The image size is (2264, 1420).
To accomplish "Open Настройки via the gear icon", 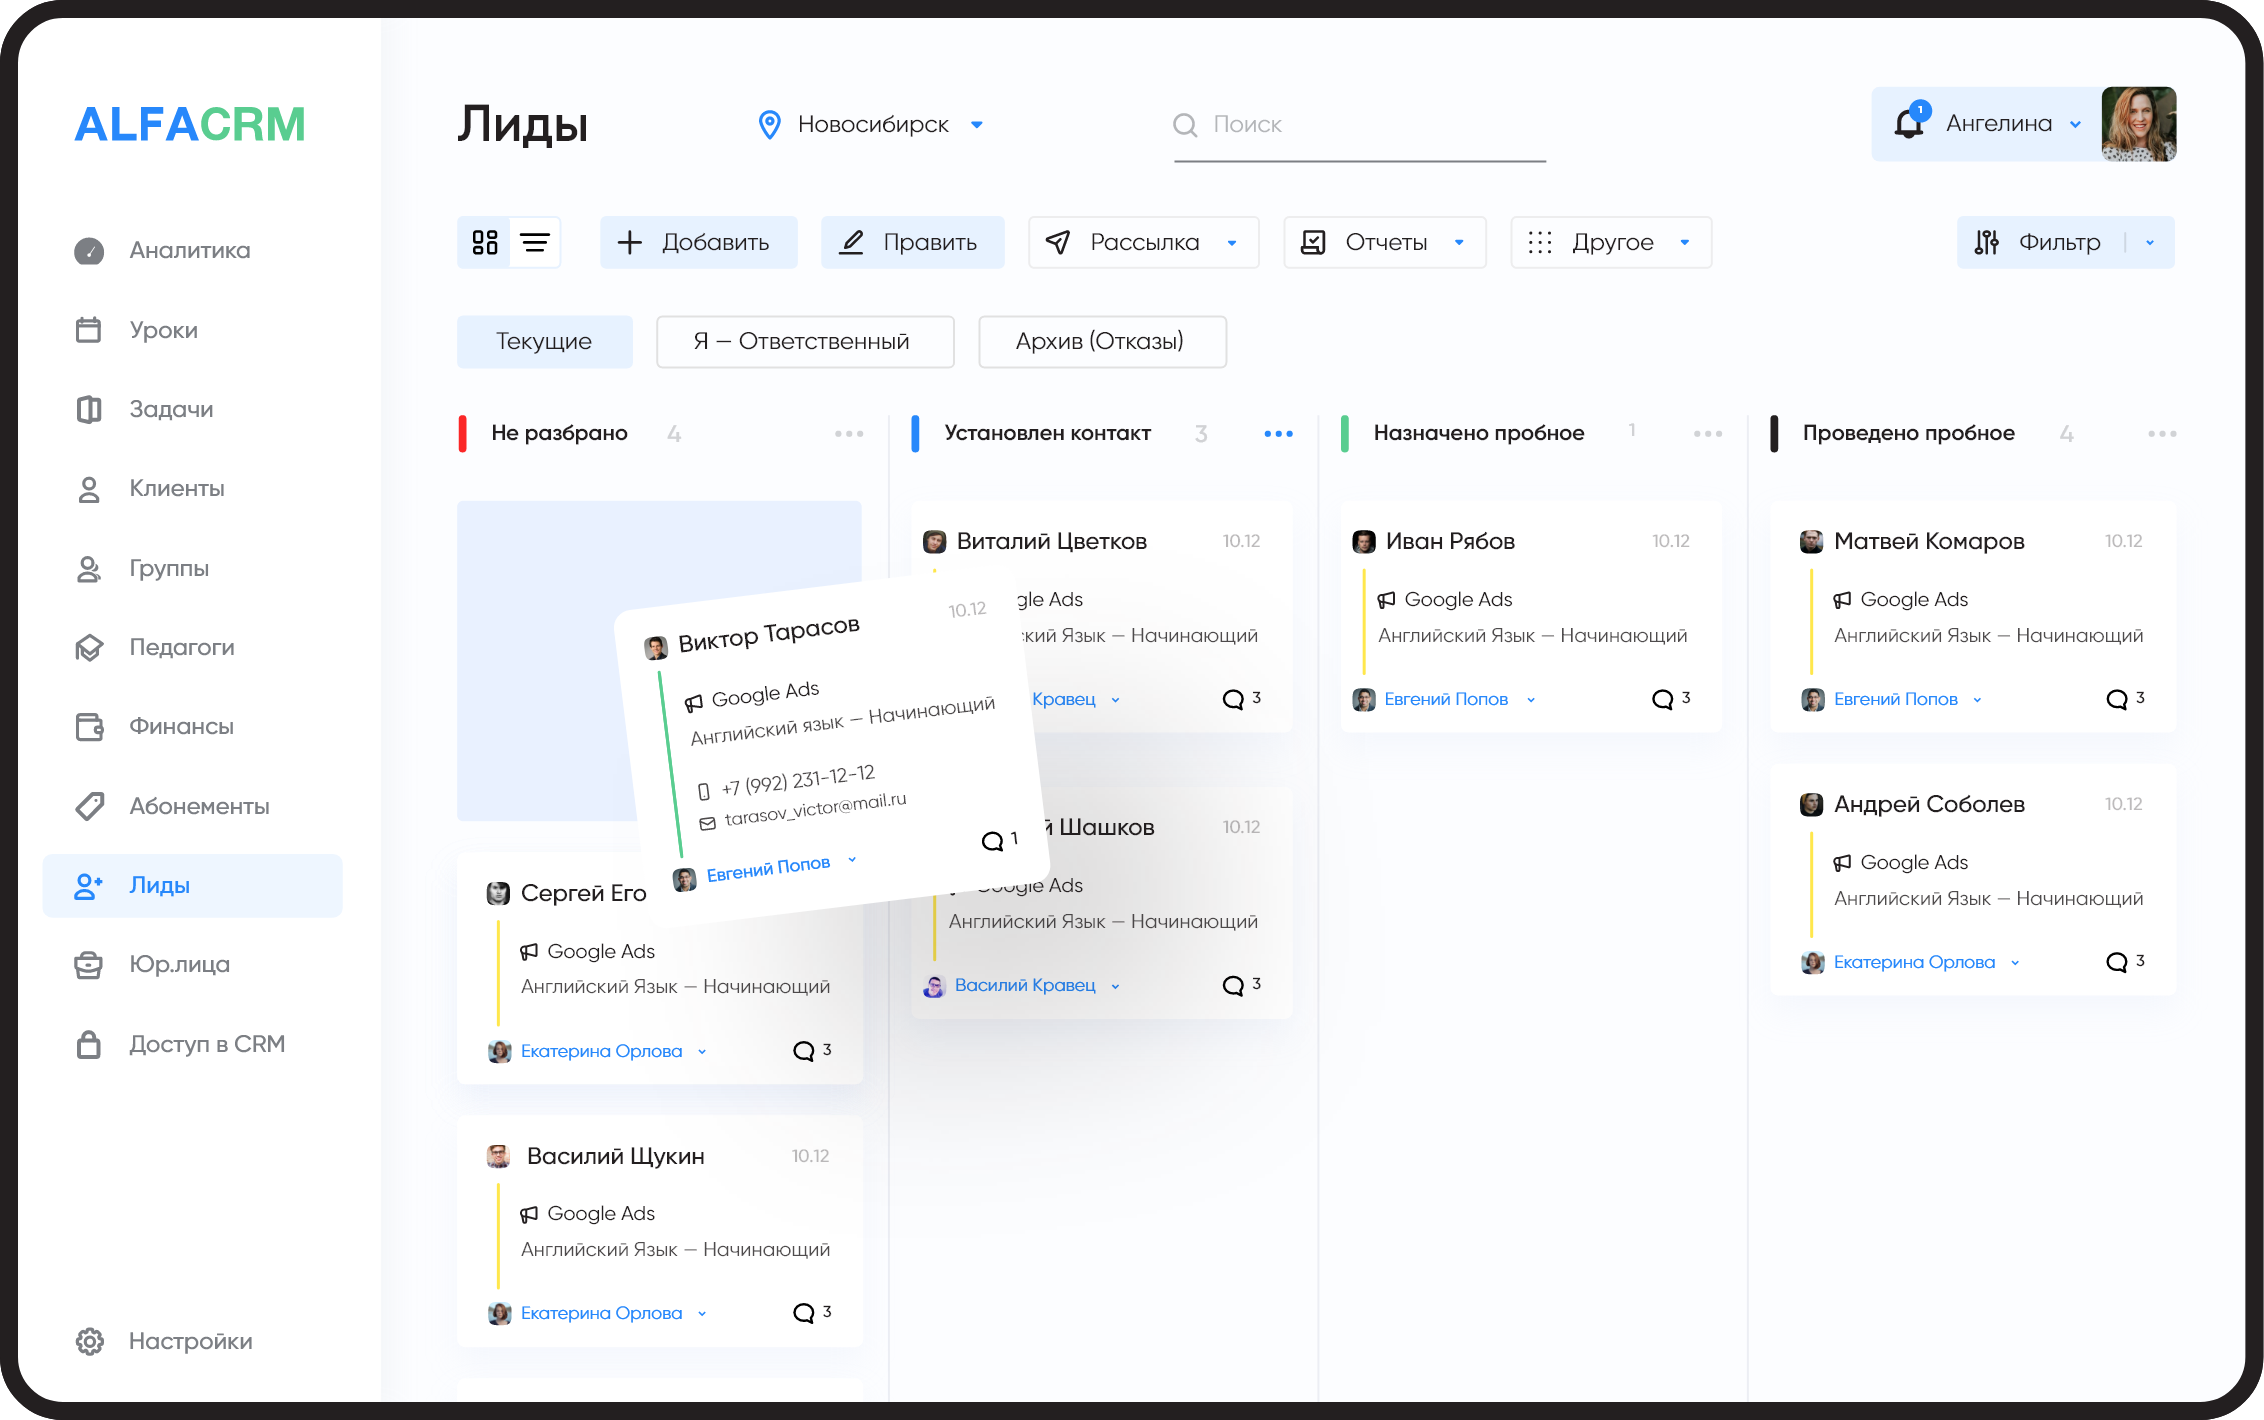I will (x=89, y=1341).
